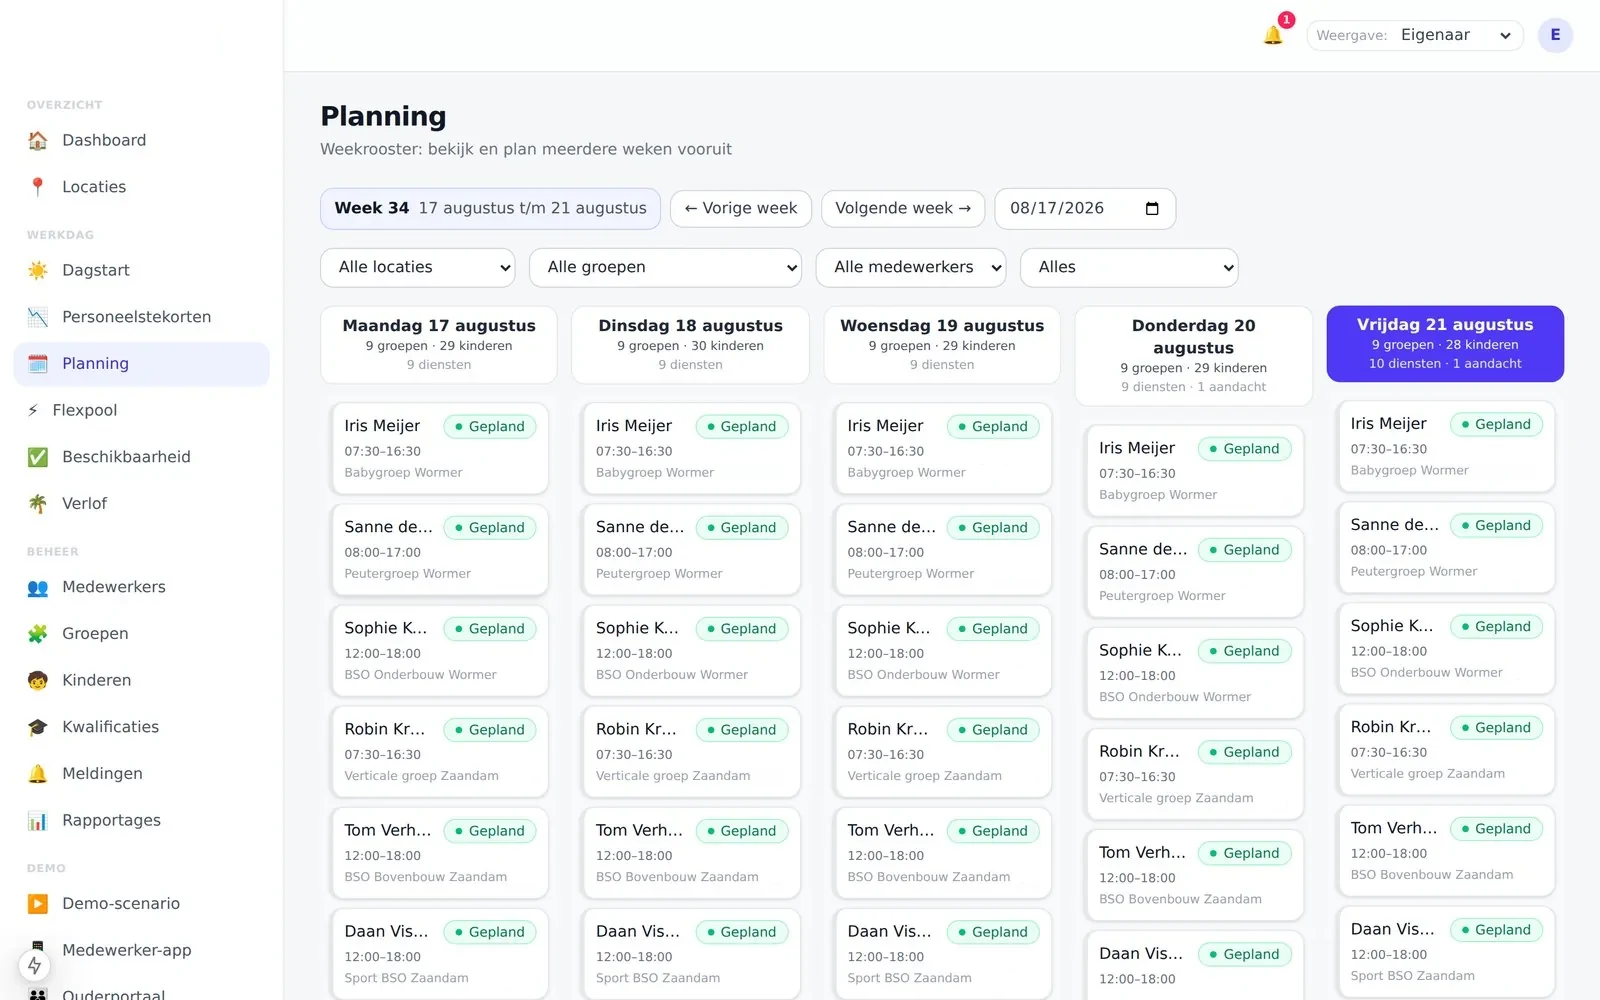Click the Dashboard house icon
Viewport: 1600px width, 1000px height.
pyautogui.click(x=38, y=140)
